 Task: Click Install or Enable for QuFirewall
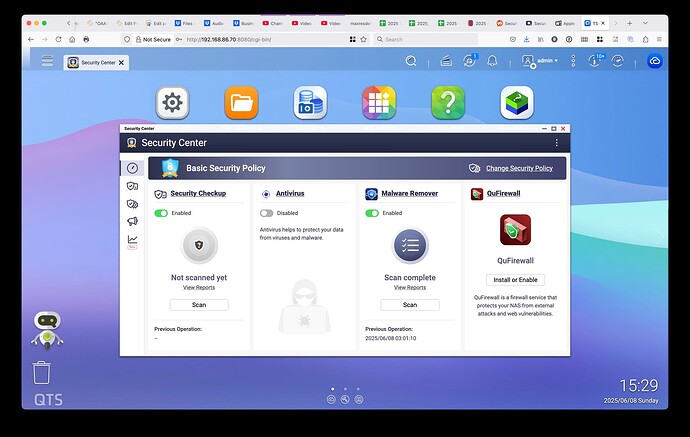[x=516, y=279]
